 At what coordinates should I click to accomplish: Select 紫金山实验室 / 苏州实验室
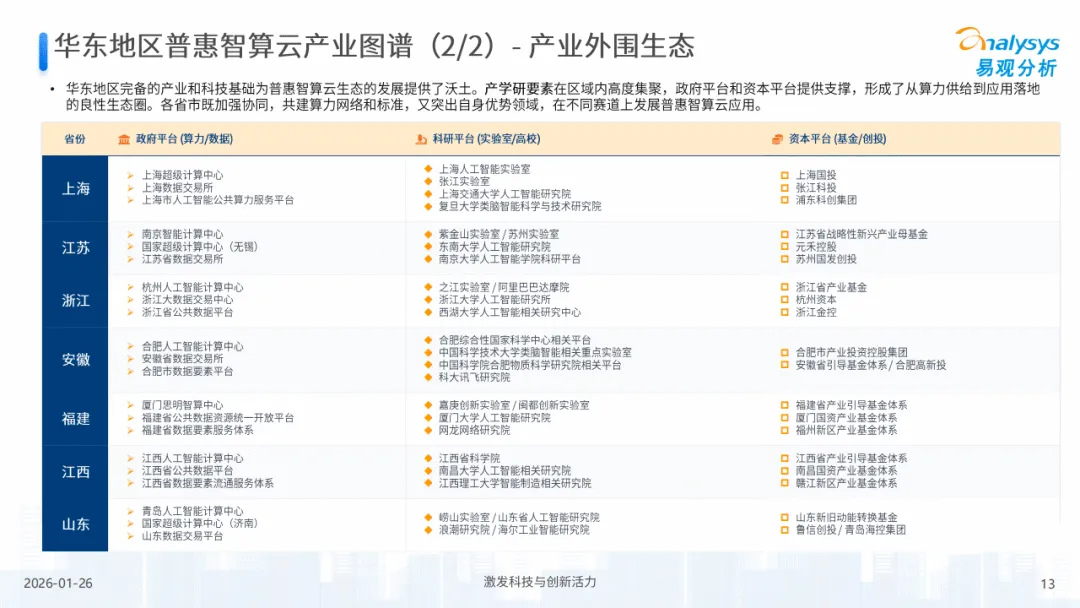[499, 235]
